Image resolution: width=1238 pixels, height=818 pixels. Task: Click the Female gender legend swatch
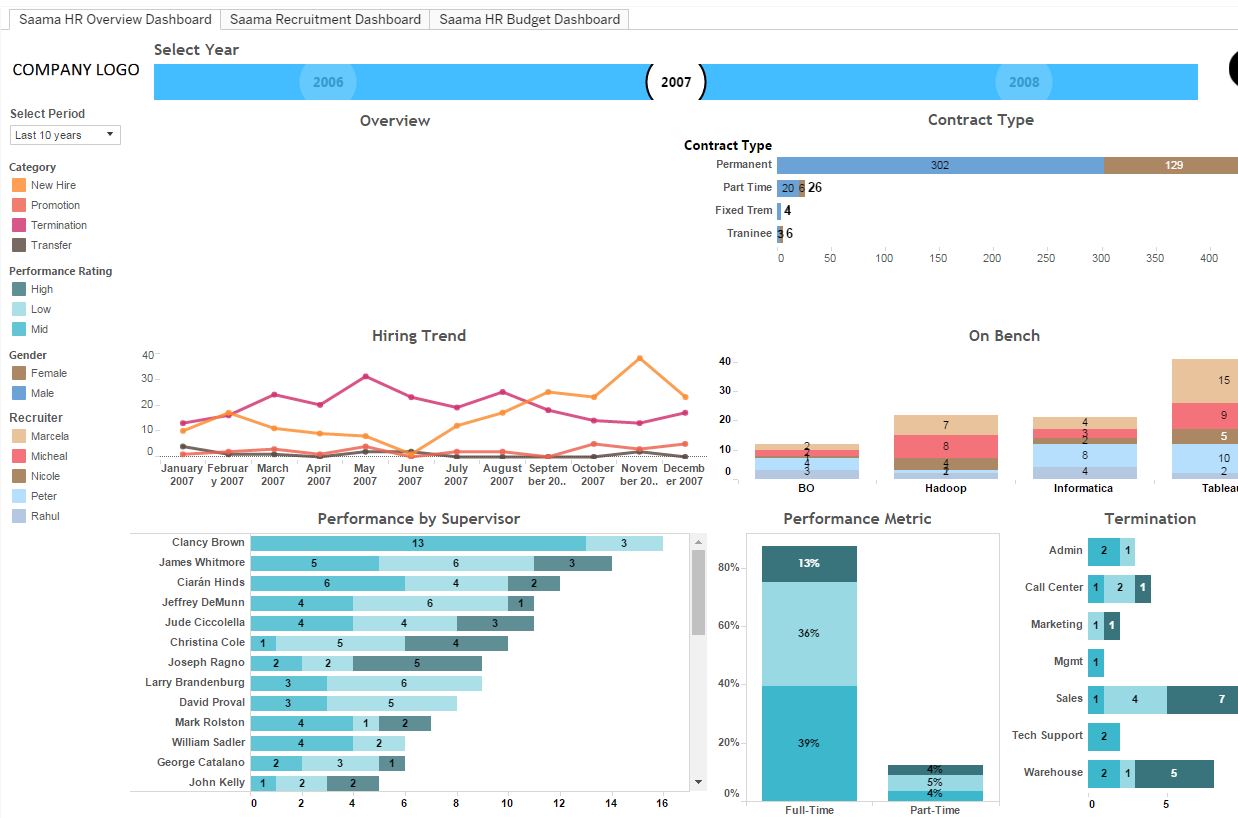(19, 373)
